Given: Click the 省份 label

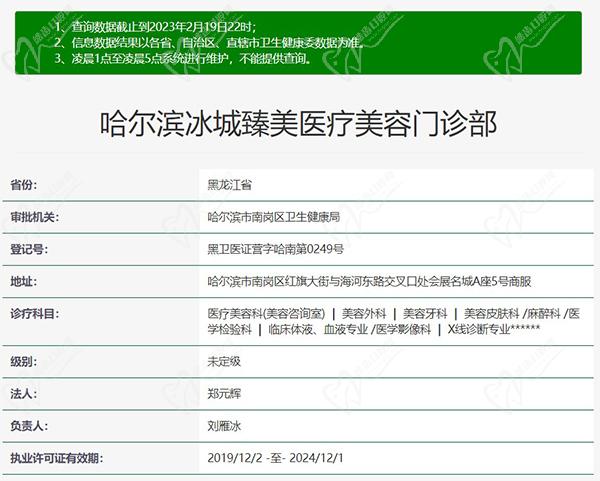Looking at the screenshot, I should click(x=24, y=185).
